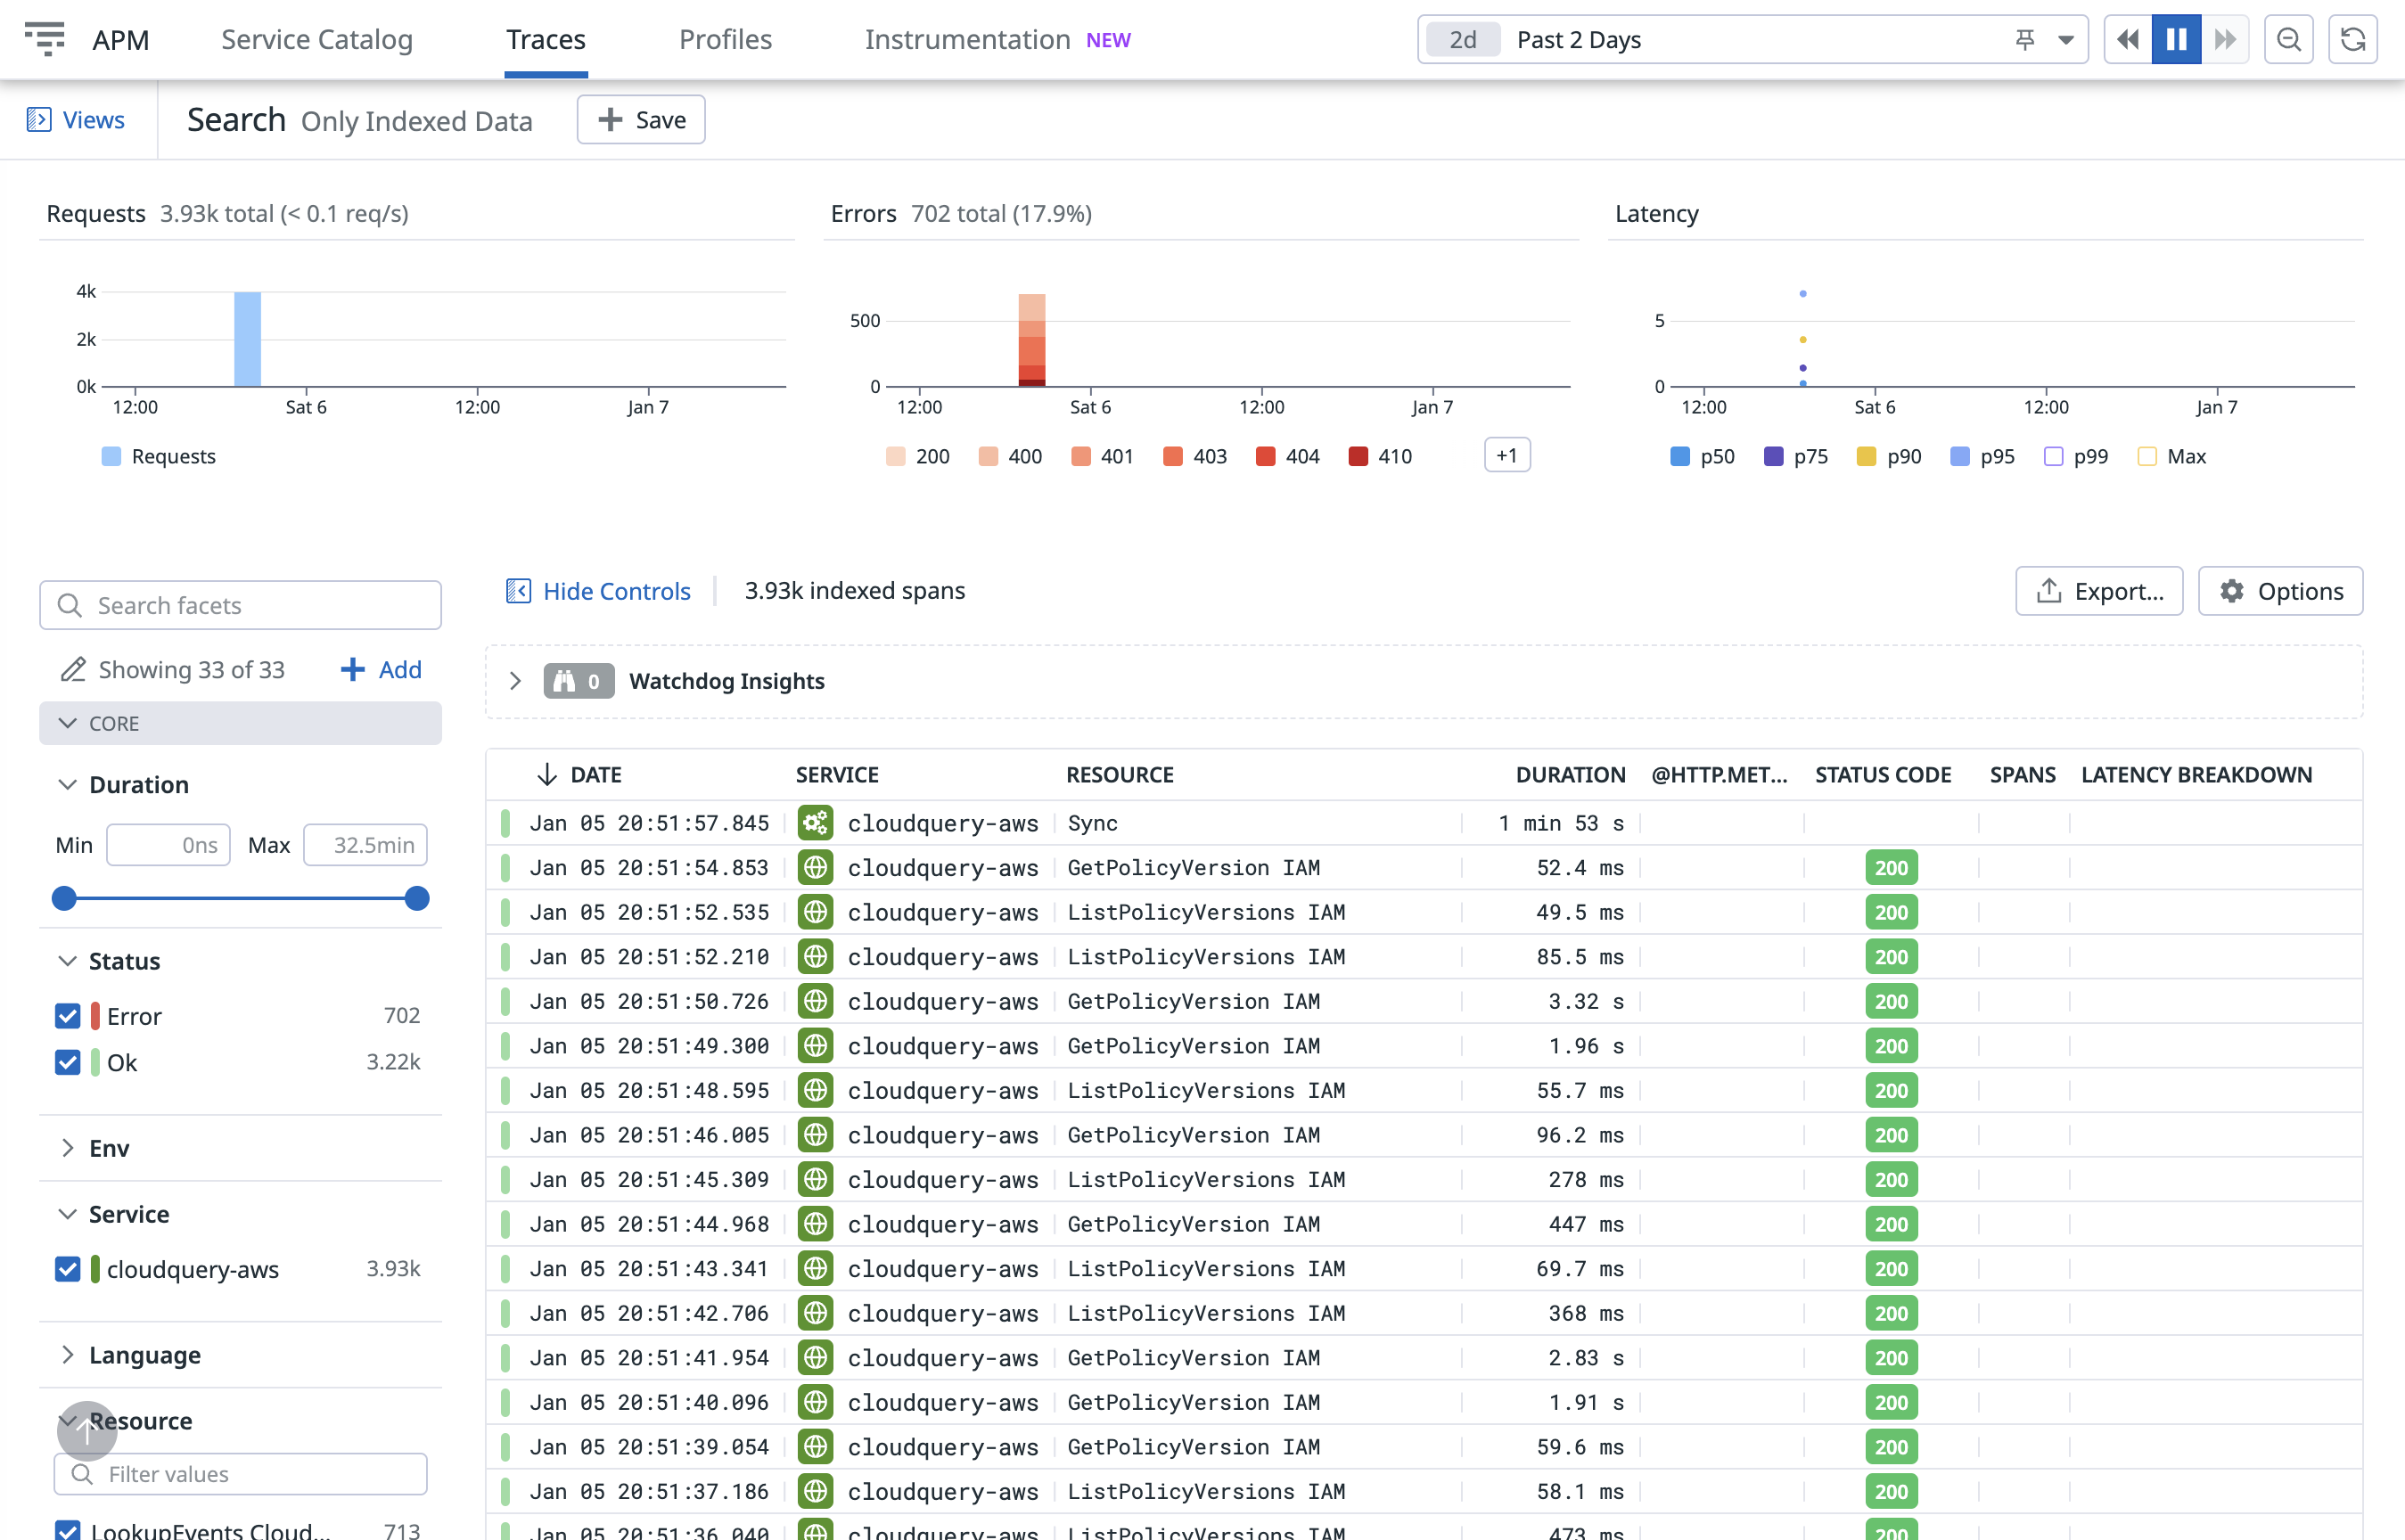Click the scroll-to-top arrow button
This screenshot has width=2405, height=1540.
pyautogui.click(x=87, y=1431)
